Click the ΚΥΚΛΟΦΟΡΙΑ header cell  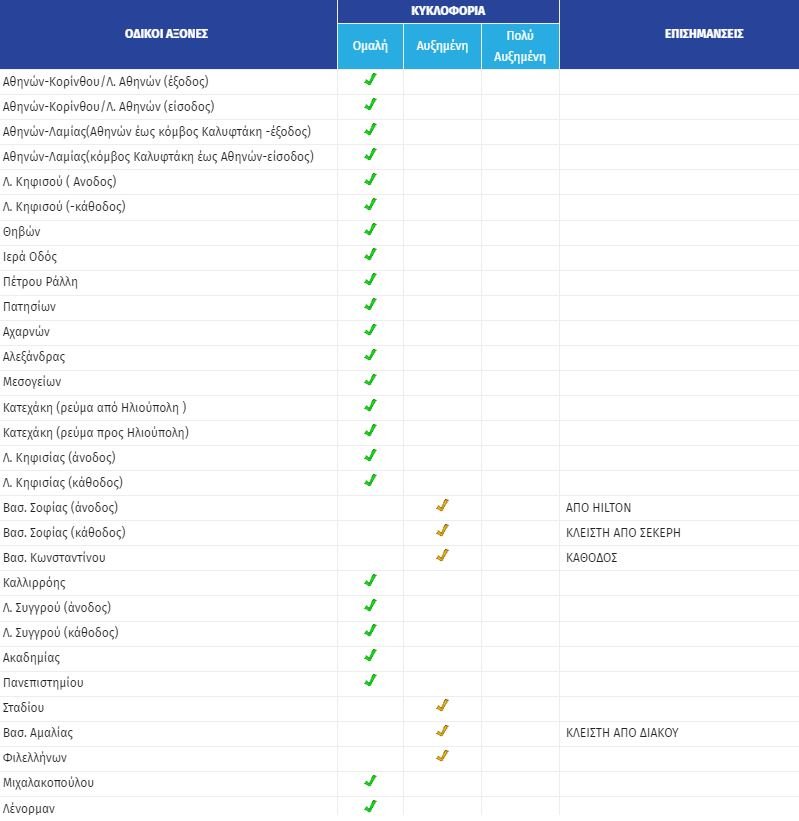point(448,11)
